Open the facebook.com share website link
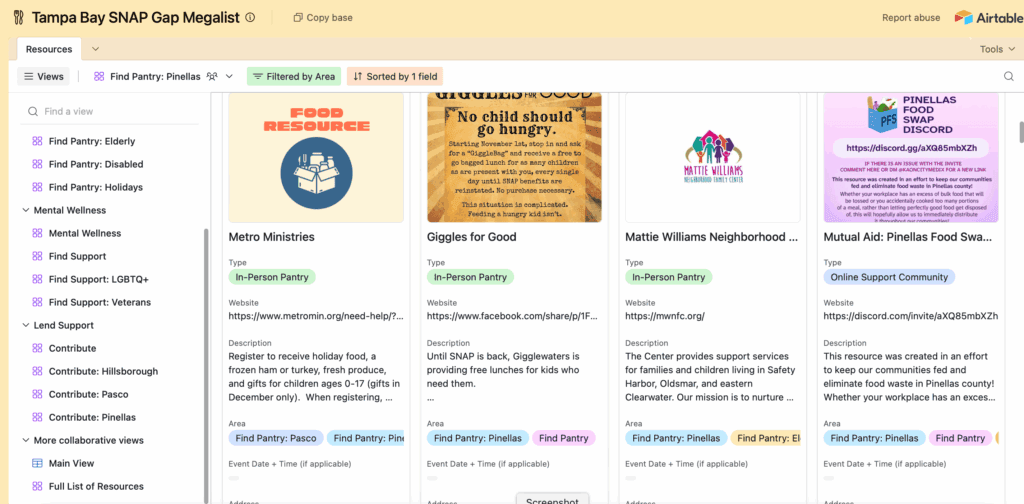 512,316
